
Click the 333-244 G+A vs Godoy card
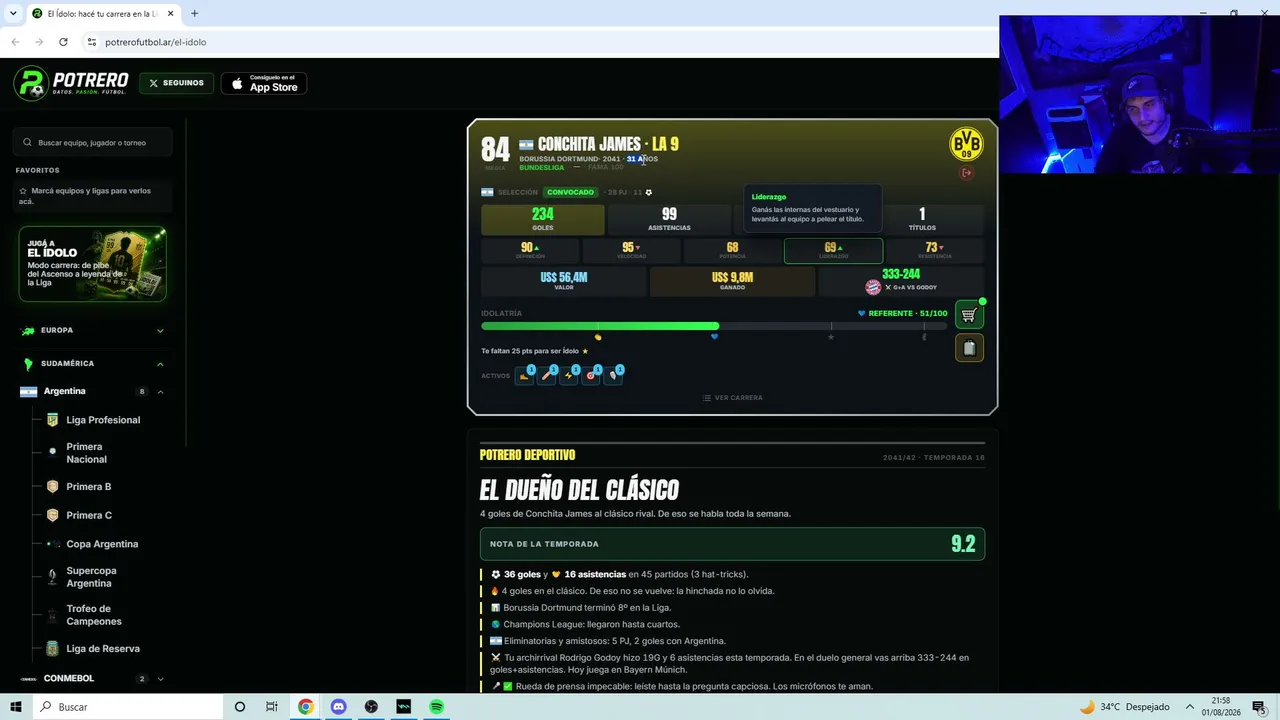point(901,281)
